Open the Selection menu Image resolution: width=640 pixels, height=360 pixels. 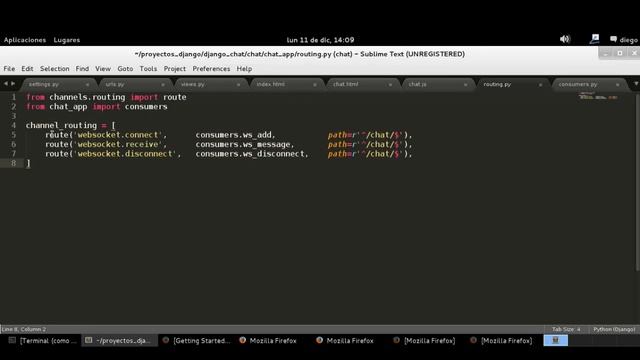(x=55, y=69)
